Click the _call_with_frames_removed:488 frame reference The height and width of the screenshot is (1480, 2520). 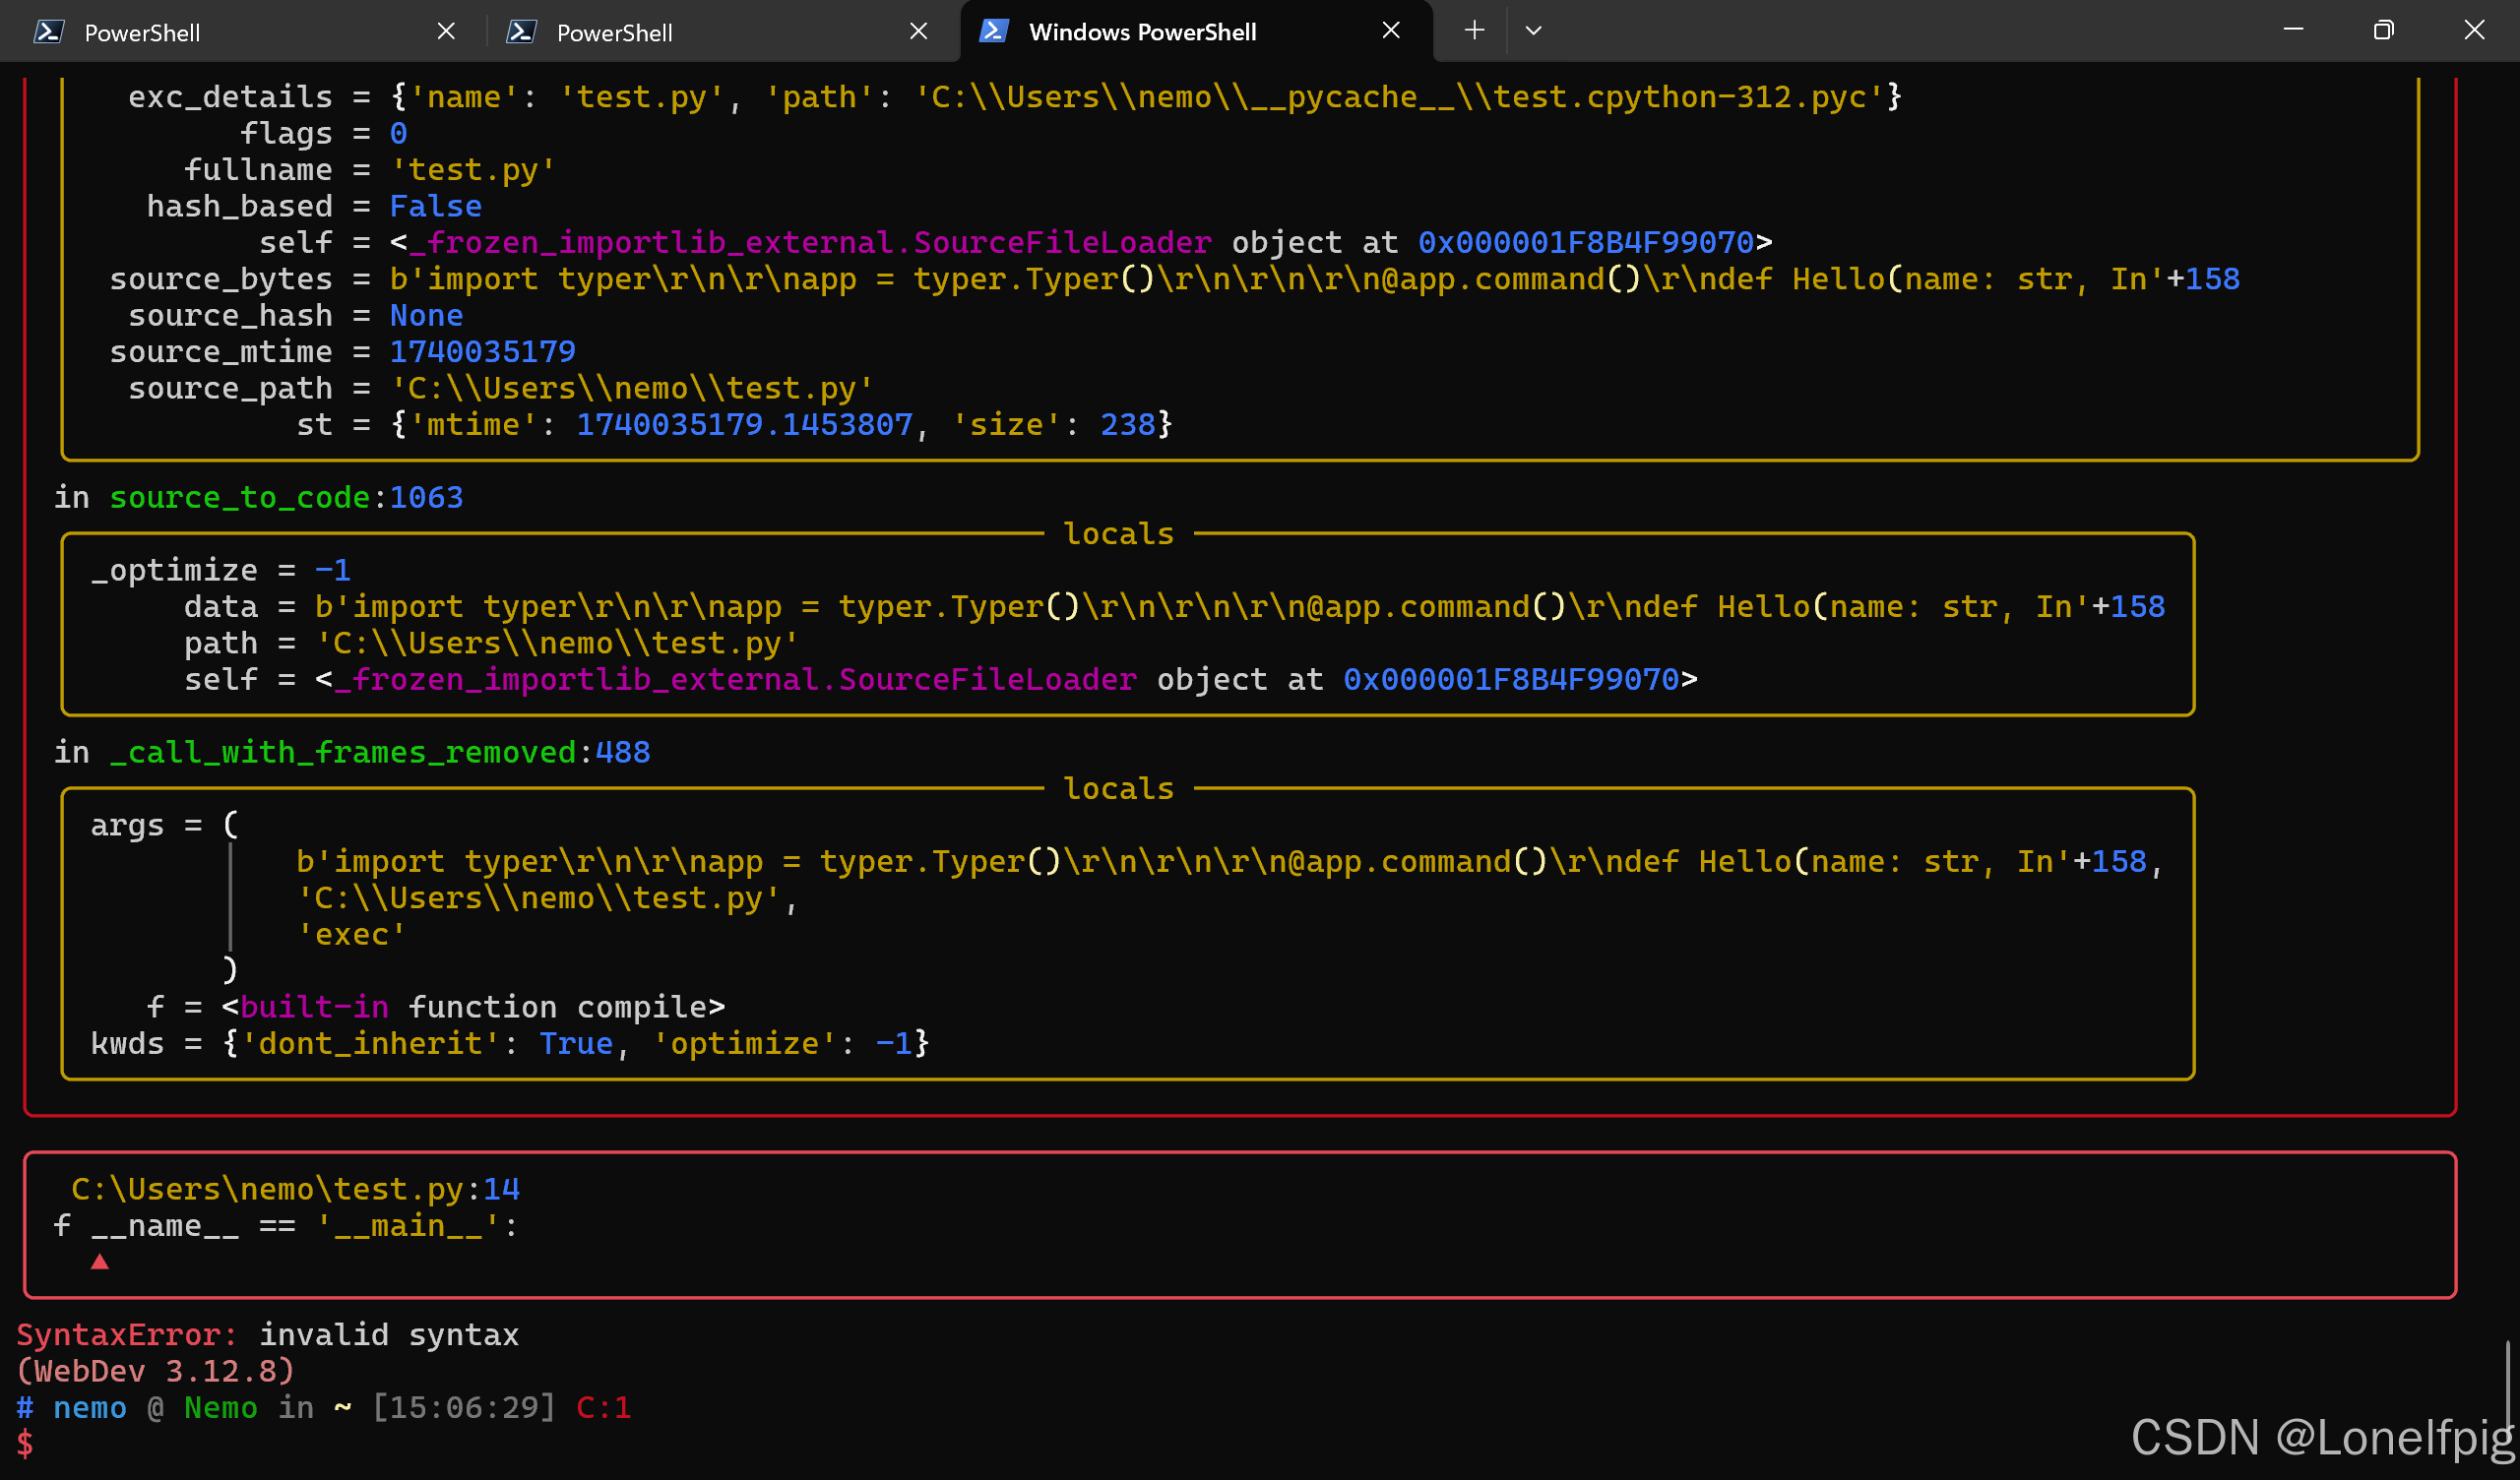(378, 752)
